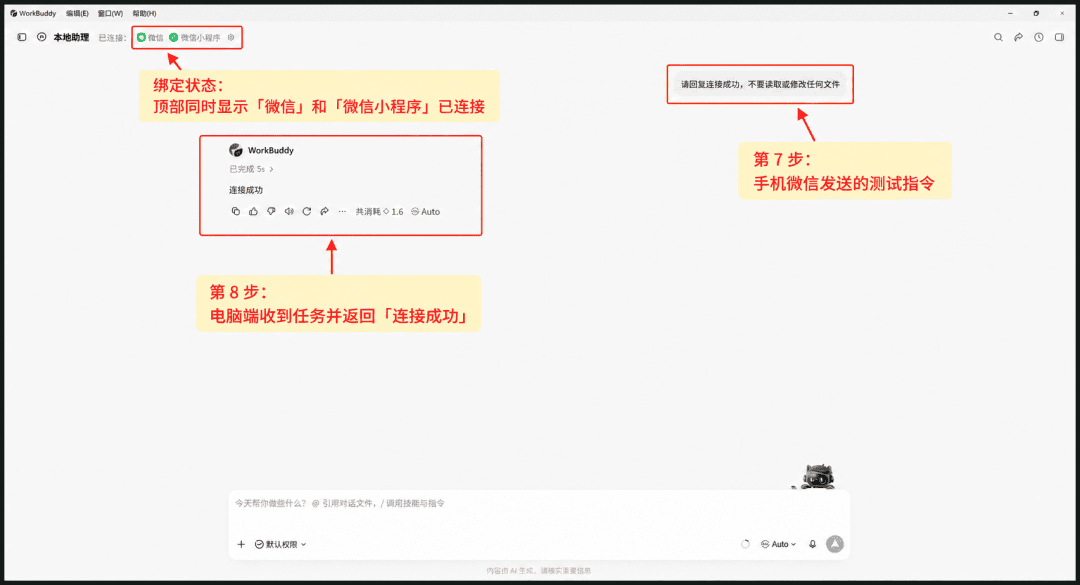Click the Auto label under the reply
This screenshot has height=585, width=1080.
coord(426,212)
